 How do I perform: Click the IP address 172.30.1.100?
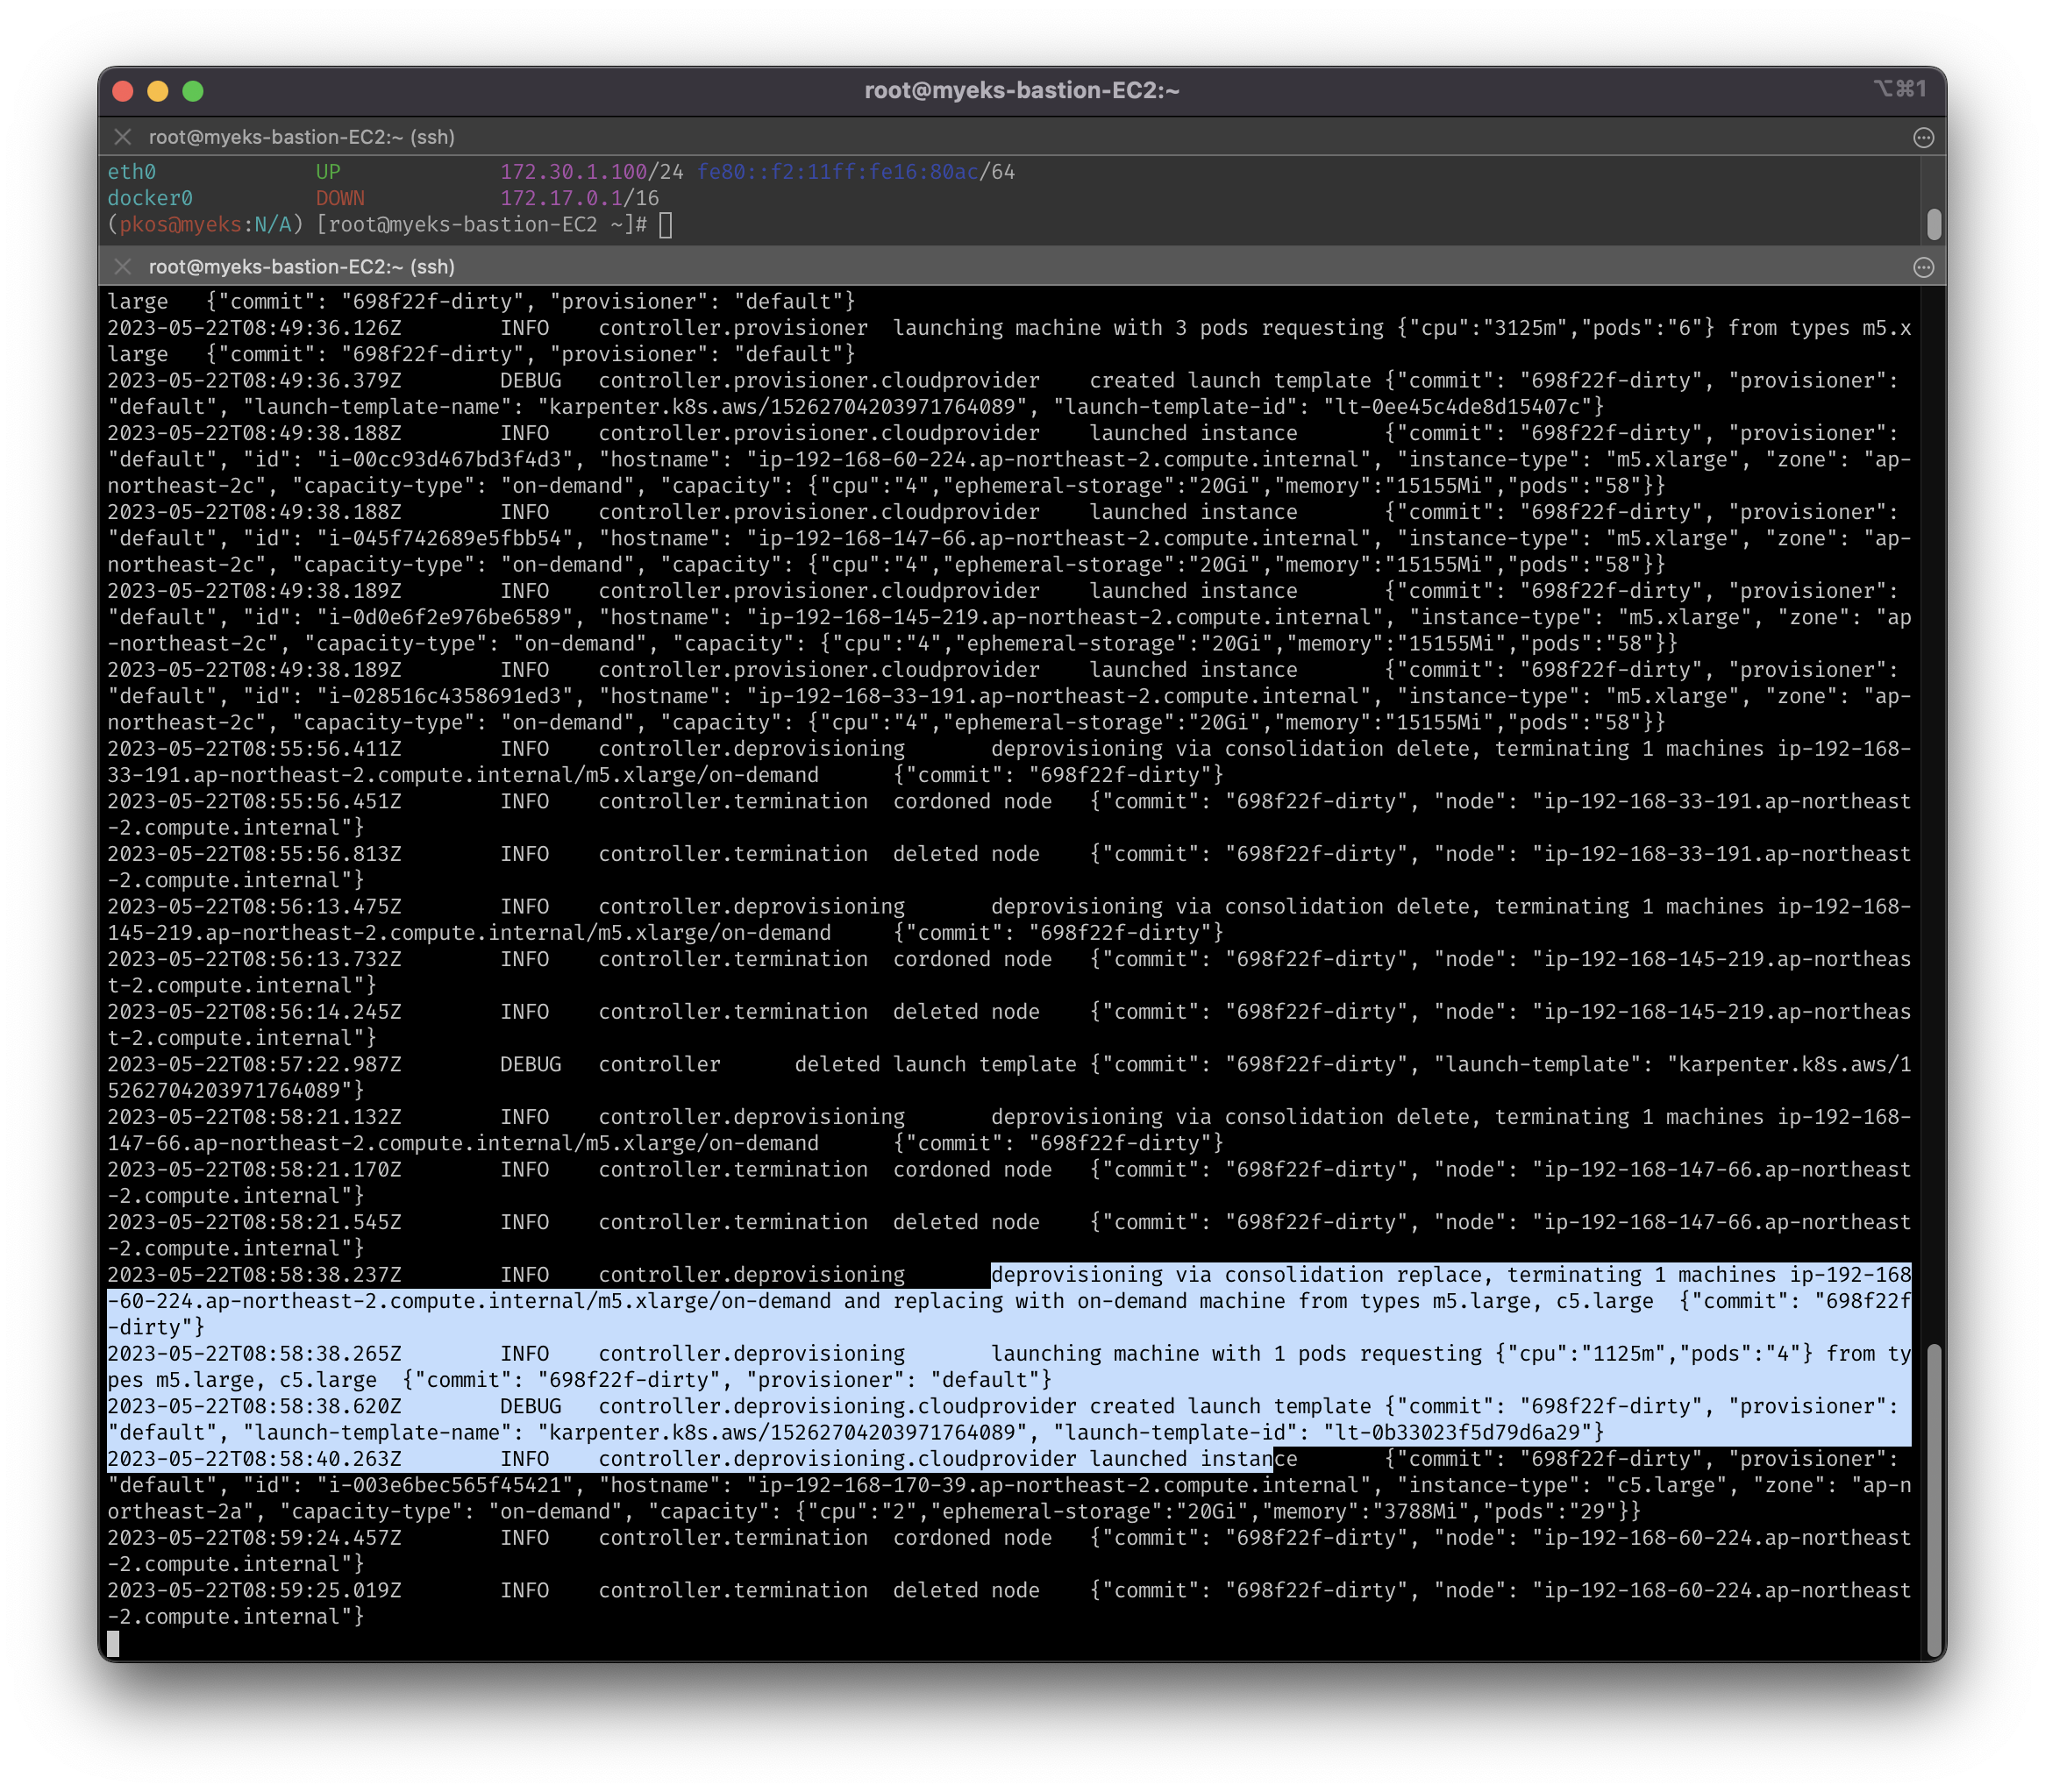pyautogui.click(x=574, y=172)
